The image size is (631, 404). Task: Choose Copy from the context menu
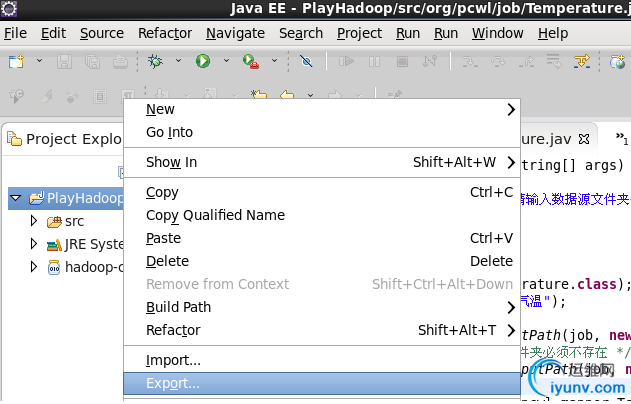[322, 192]
